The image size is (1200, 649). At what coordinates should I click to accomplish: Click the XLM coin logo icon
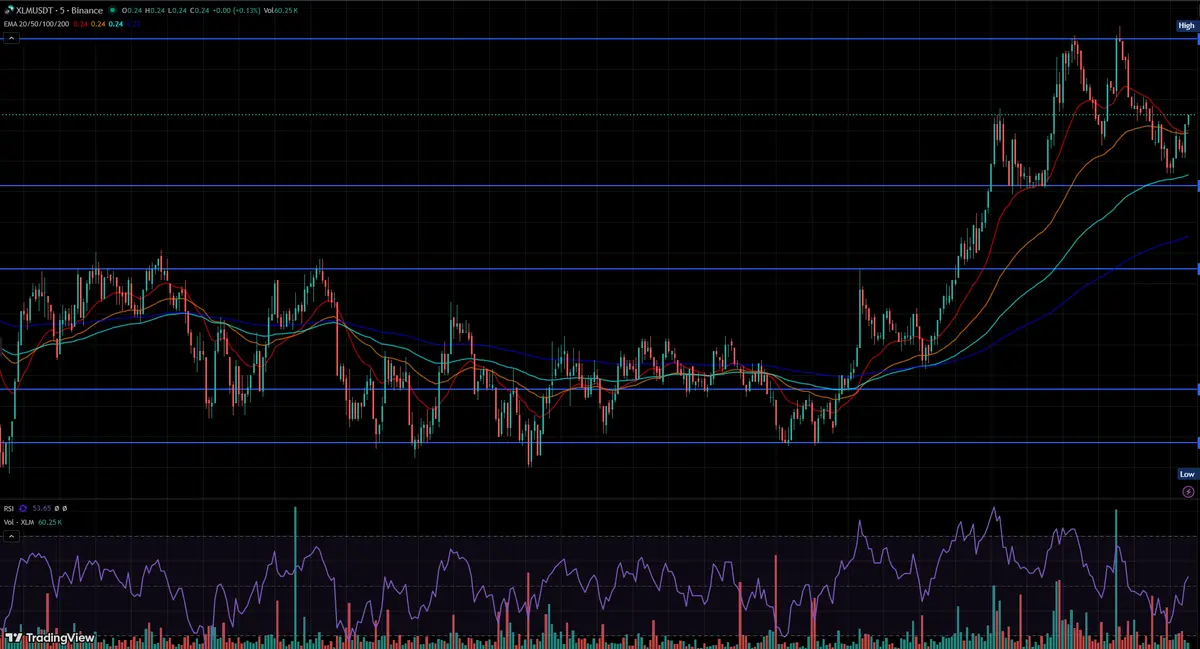pos(10,10)
